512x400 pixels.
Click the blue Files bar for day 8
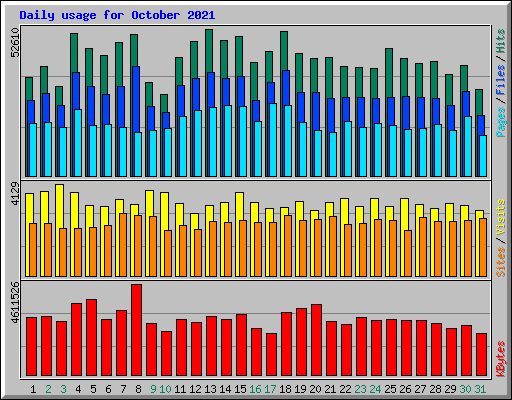coord(136,98)
